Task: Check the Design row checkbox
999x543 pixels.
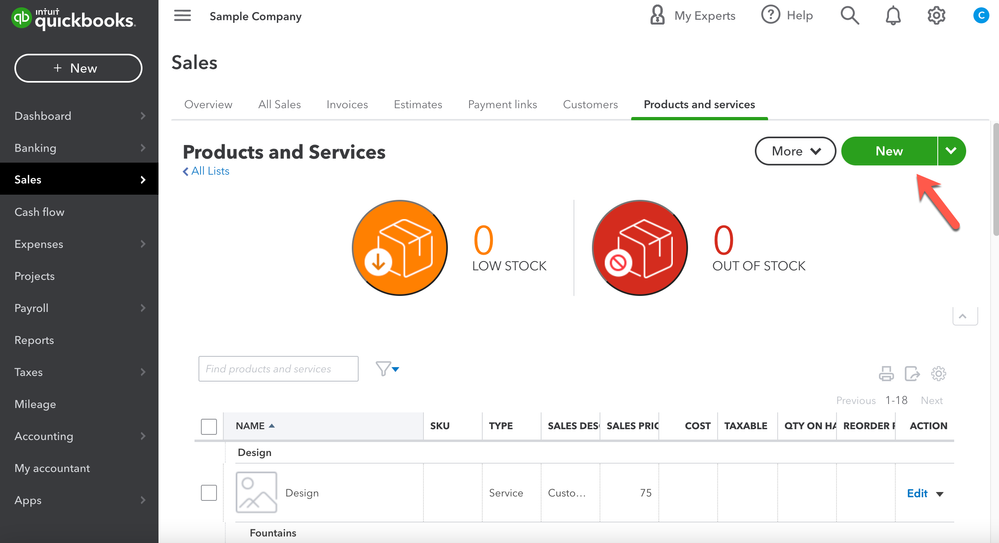Action: tap(209, 493)
